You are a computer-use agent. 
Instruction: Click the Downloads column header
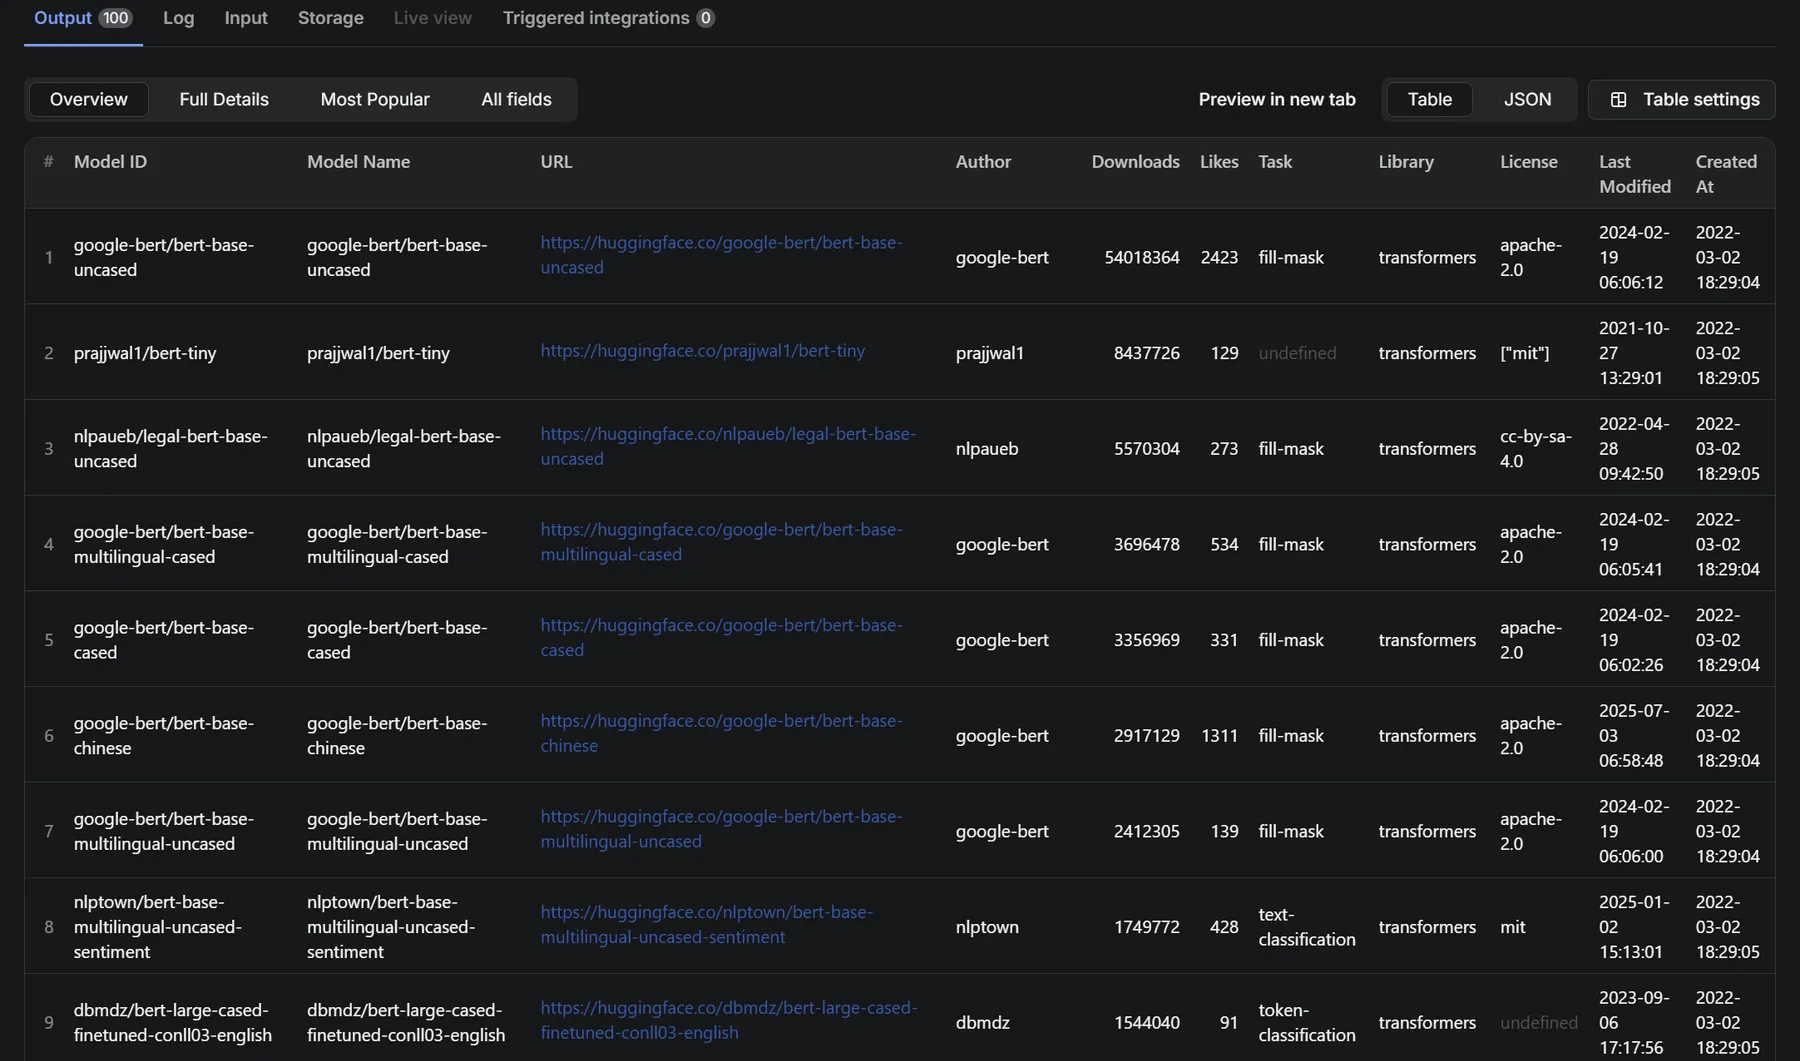pos(1135,162)
